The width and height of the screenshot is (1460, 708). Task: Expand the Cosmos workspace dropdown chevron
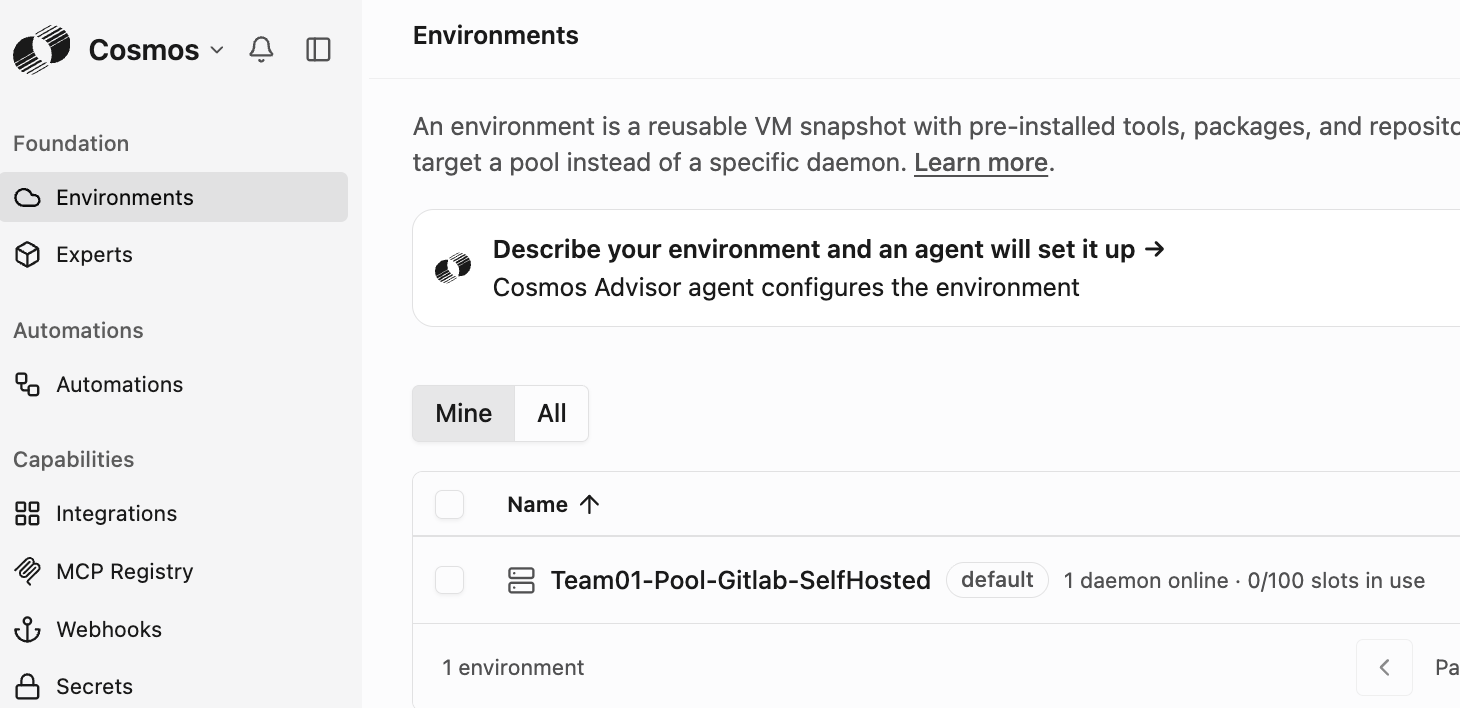(217, 49)
